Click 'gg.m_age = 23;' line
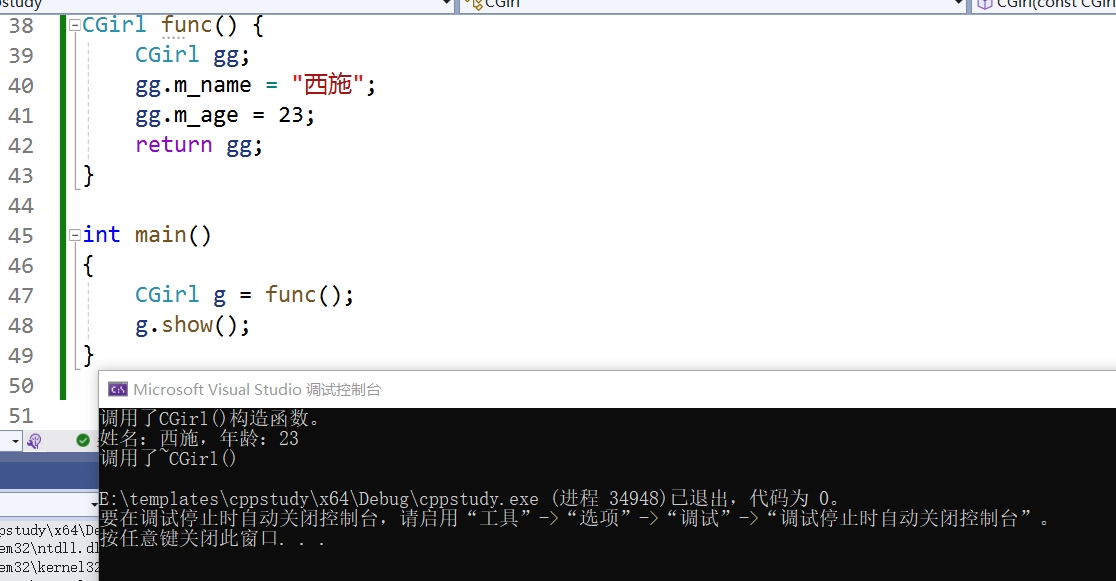 point(225,115)
